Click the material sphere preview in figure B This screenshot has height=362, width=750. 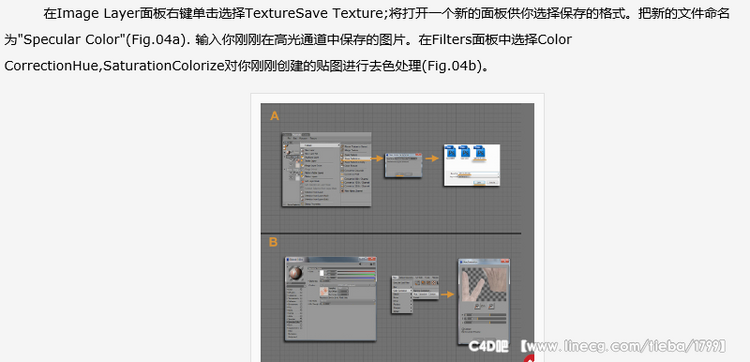295,273
